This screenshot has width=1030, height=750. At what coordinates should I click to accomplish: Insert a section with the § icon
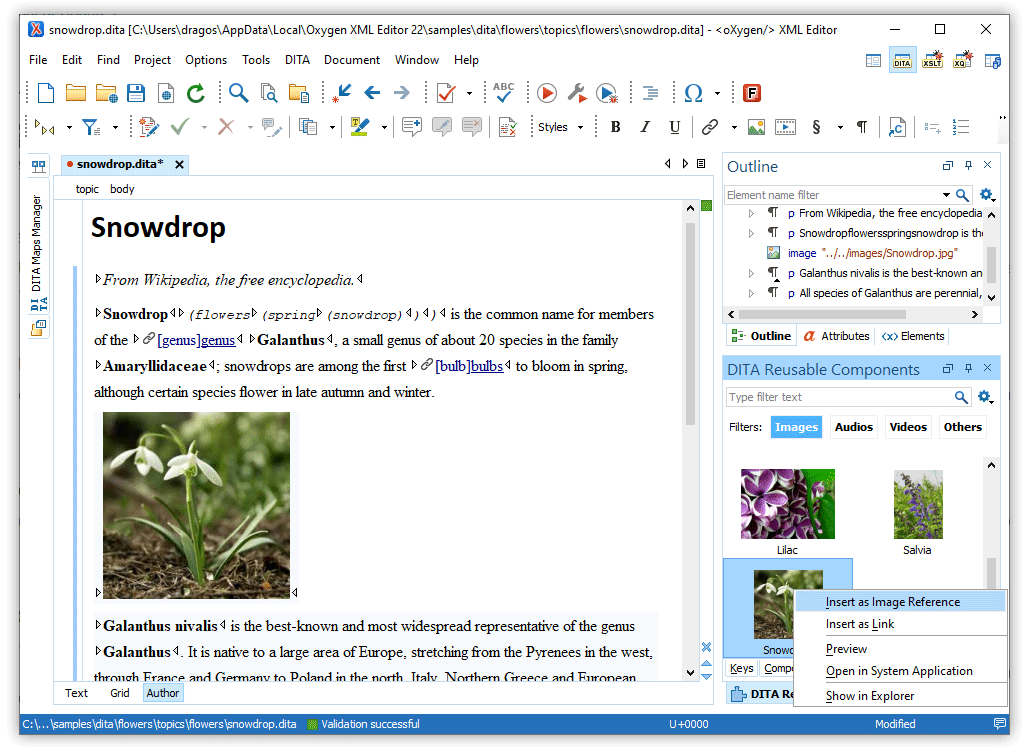coord(816,127)
